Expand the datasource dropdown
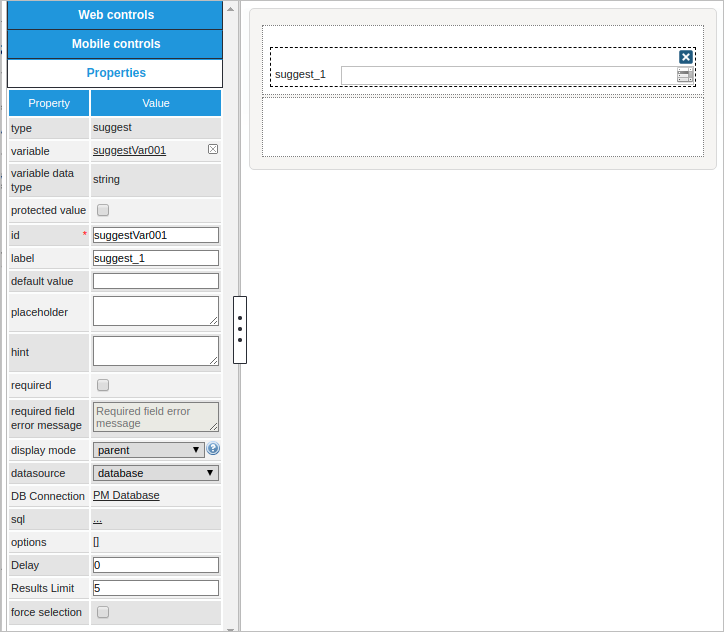 [x=155, y=473]
